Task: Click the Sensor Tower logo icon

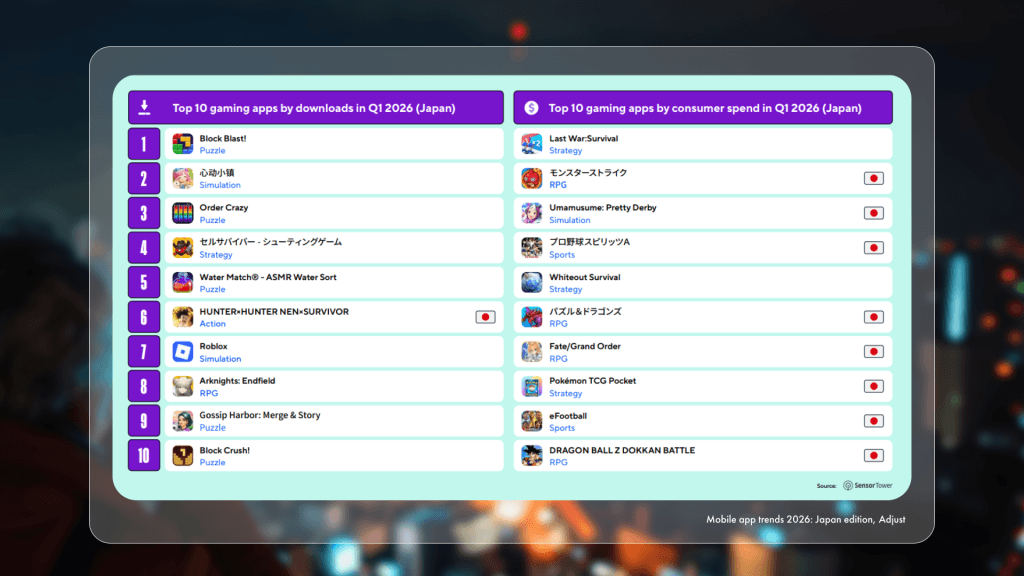Action: point(848,485)
